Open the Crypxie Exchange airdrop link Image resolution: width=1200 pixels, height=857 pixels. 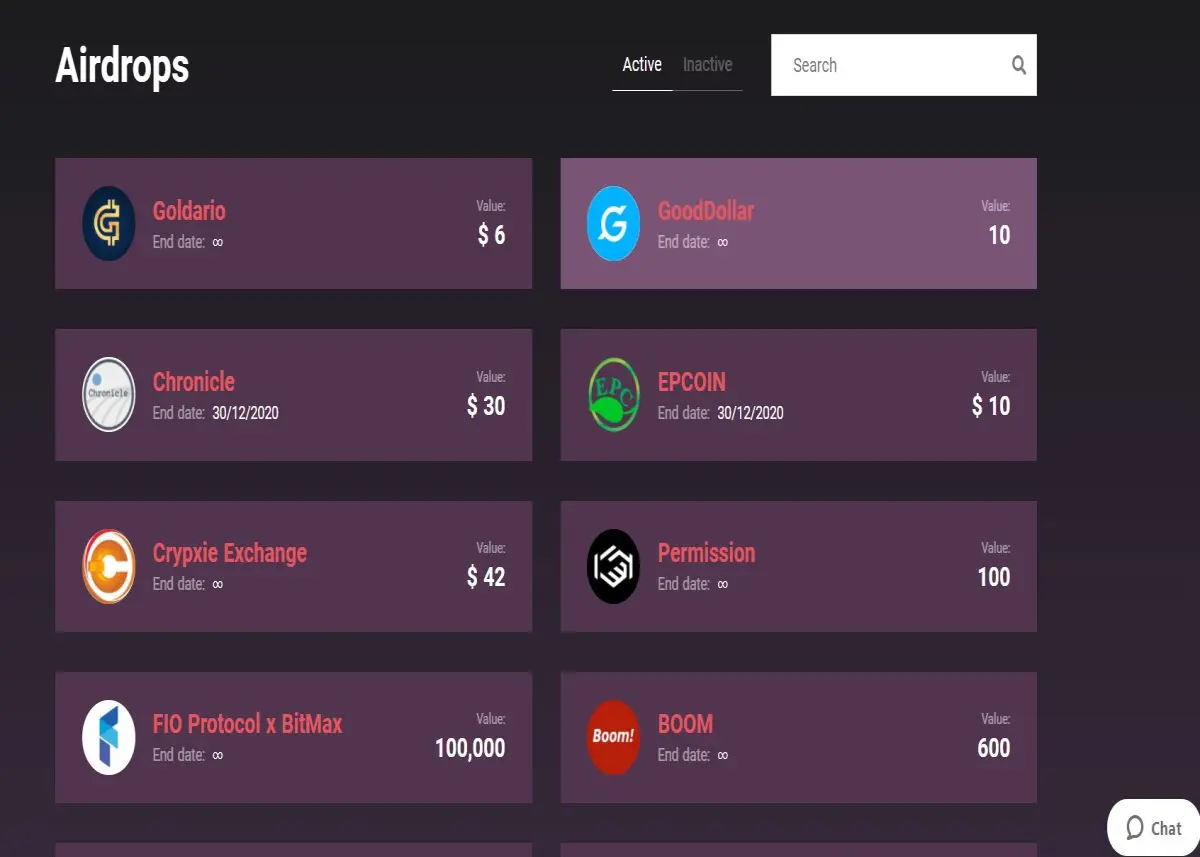(x=230, y=553)
